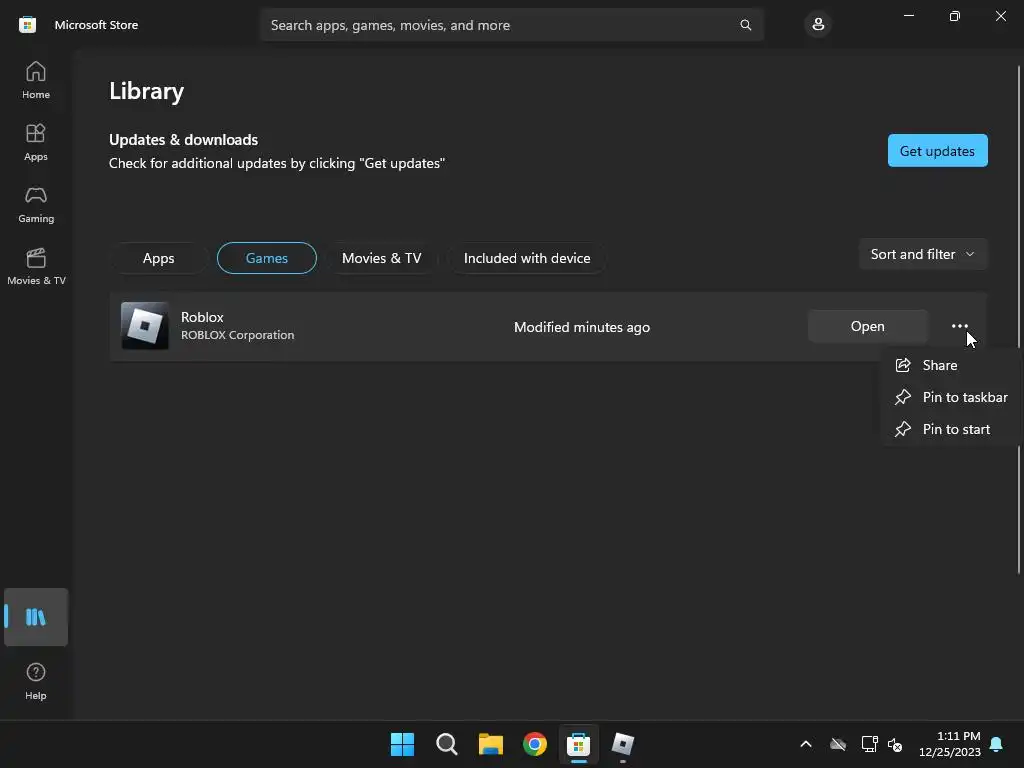The image size is (1024, 768).
Task: Open Roblox with the Open button
Action: pos(867,326)
